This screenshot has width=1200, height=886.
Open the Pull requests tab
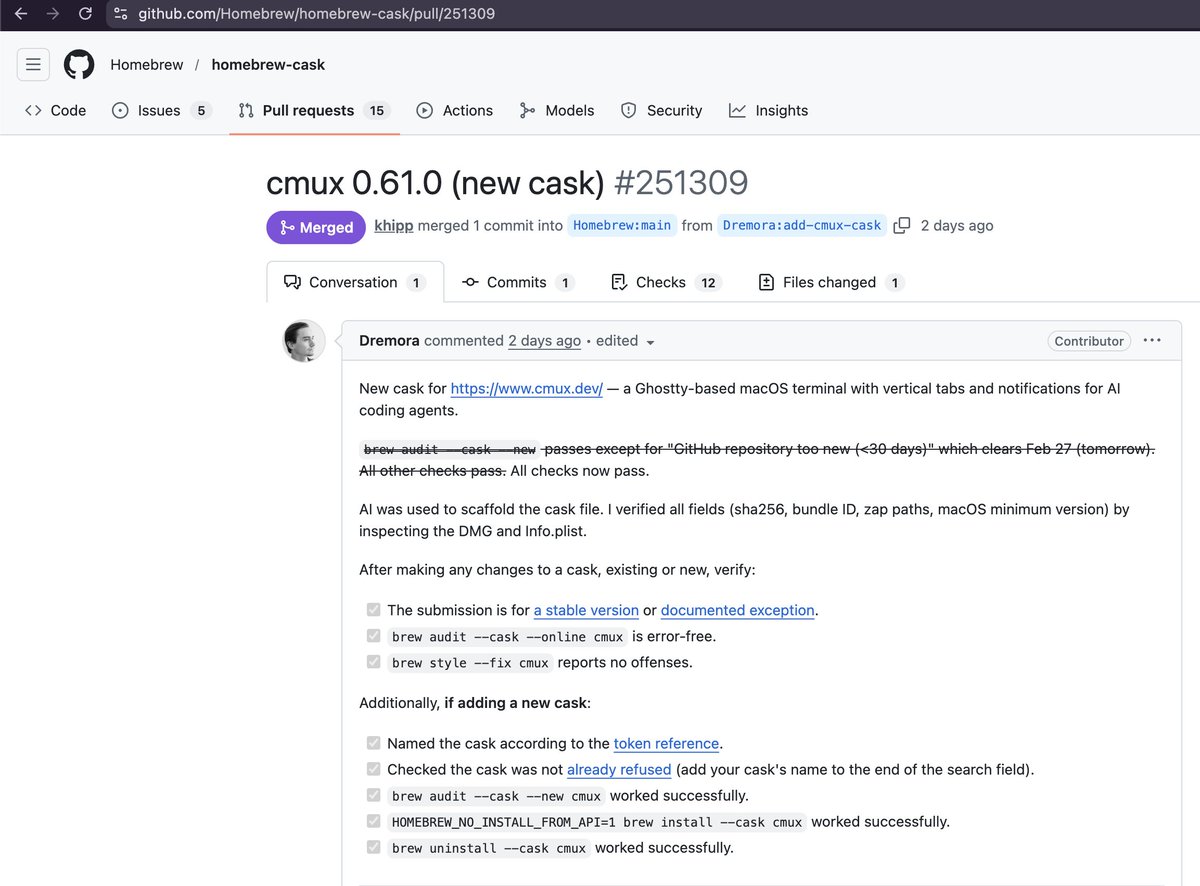314,111
